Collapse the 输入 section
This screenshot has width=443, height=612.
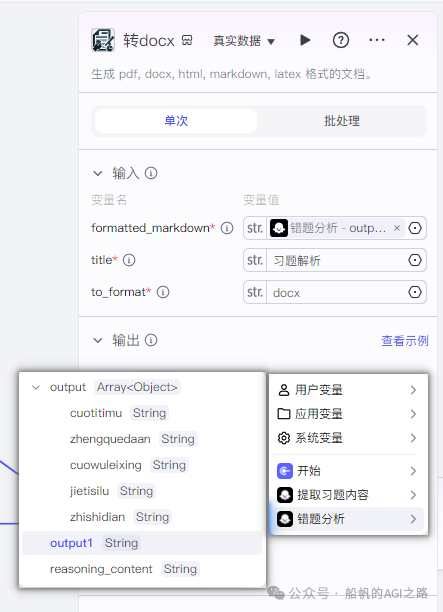98,173
